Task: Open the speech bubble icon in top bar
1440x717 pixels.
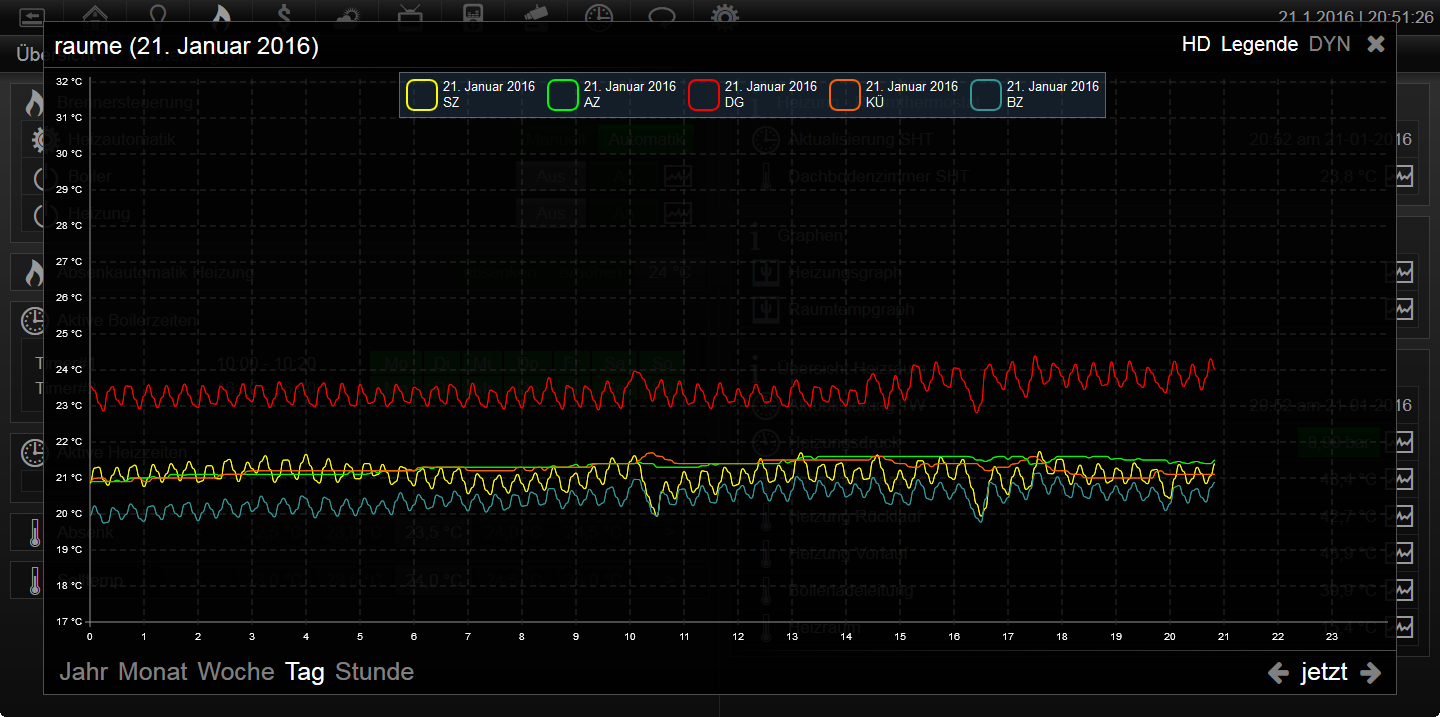Action: pos(662,14)
